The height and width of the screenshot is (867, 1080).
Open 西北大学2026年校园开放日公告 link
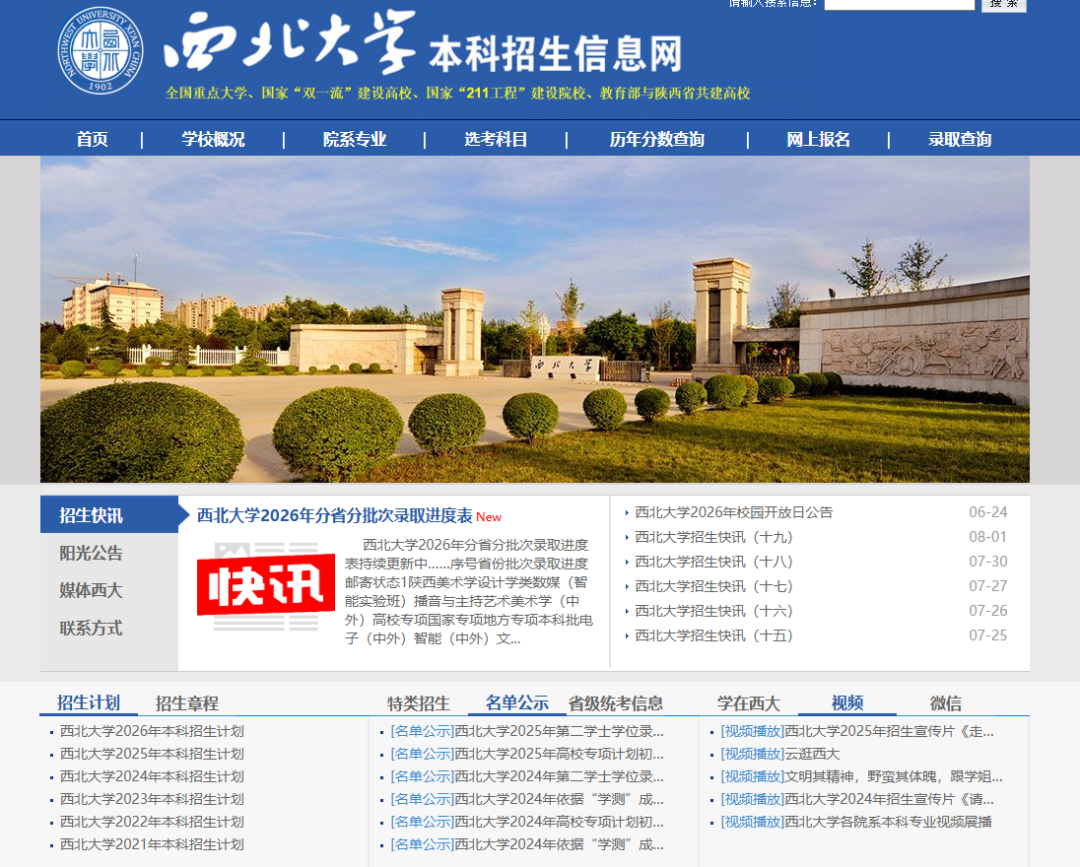point(734,512)
